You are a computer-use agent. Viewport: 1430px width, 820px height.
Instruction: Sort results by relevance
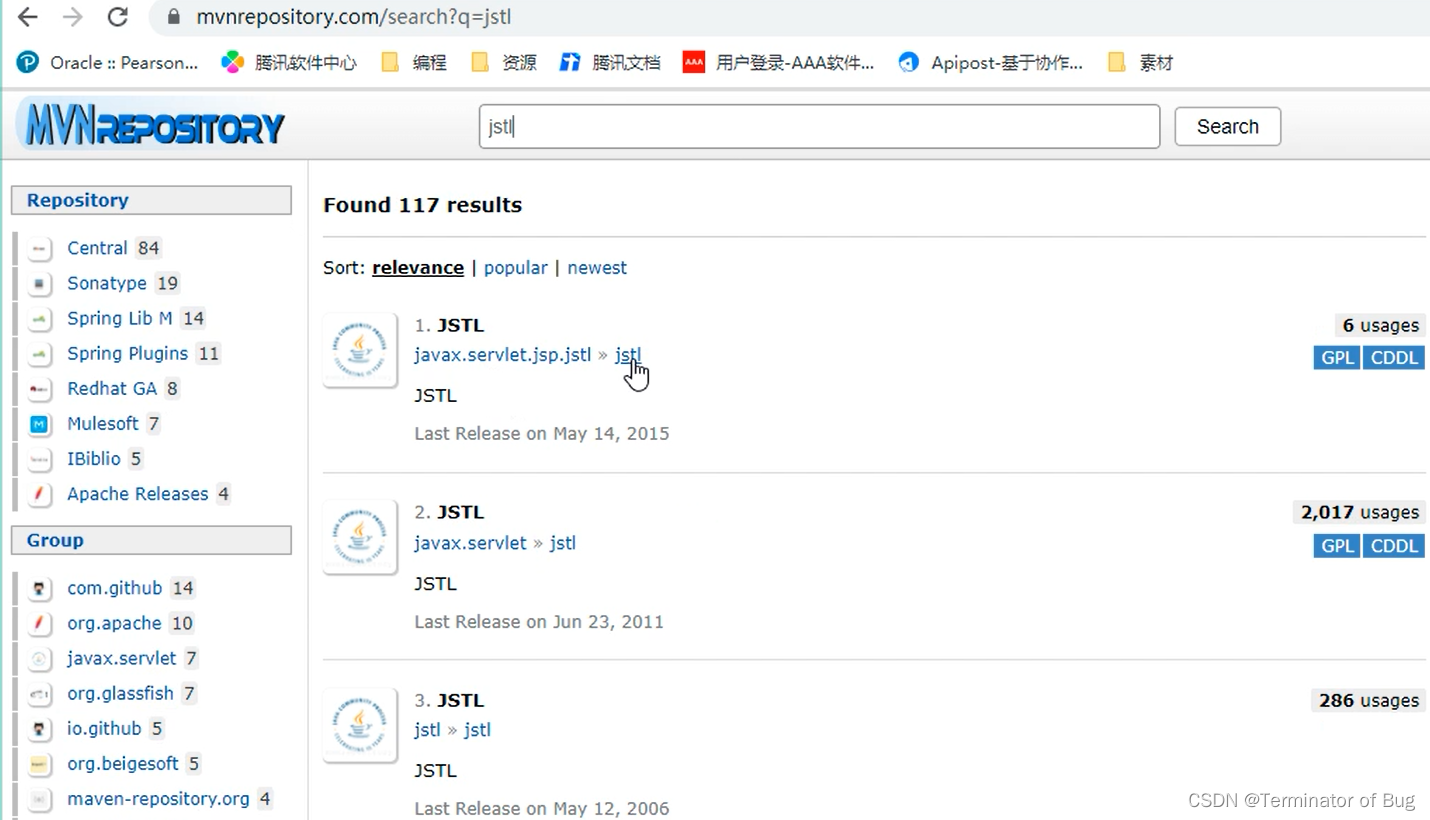418,268
